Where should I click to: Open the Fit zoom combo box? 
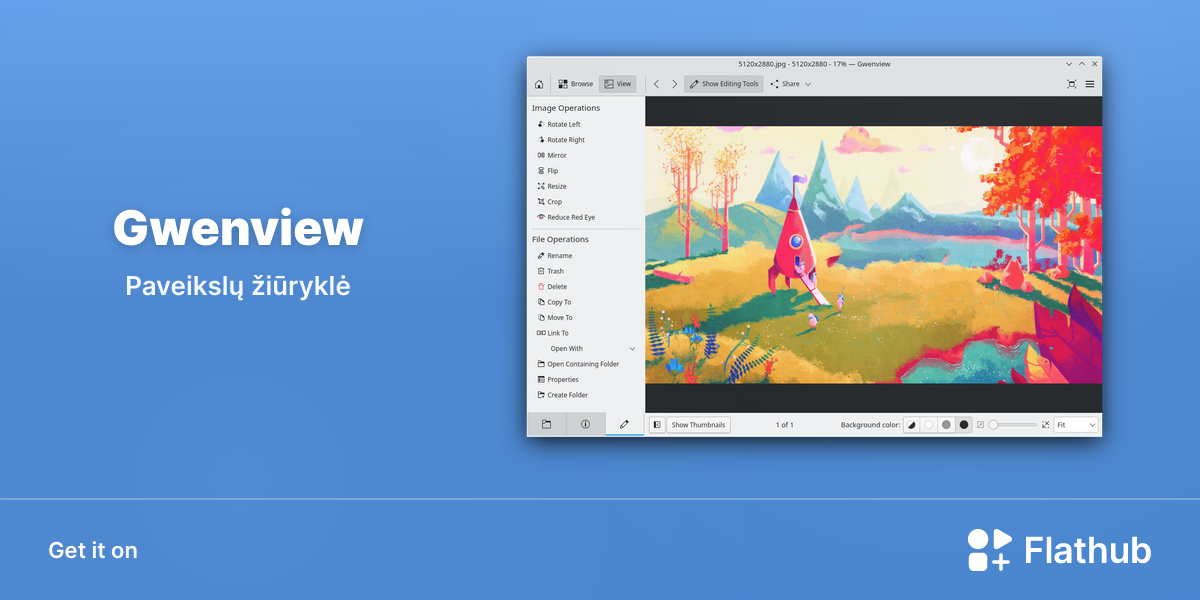[x=1076, y=425]
